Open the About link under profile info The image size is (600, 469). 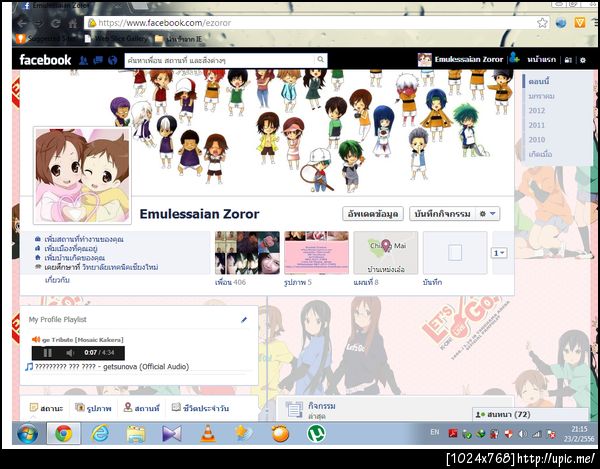coord(57,280)
